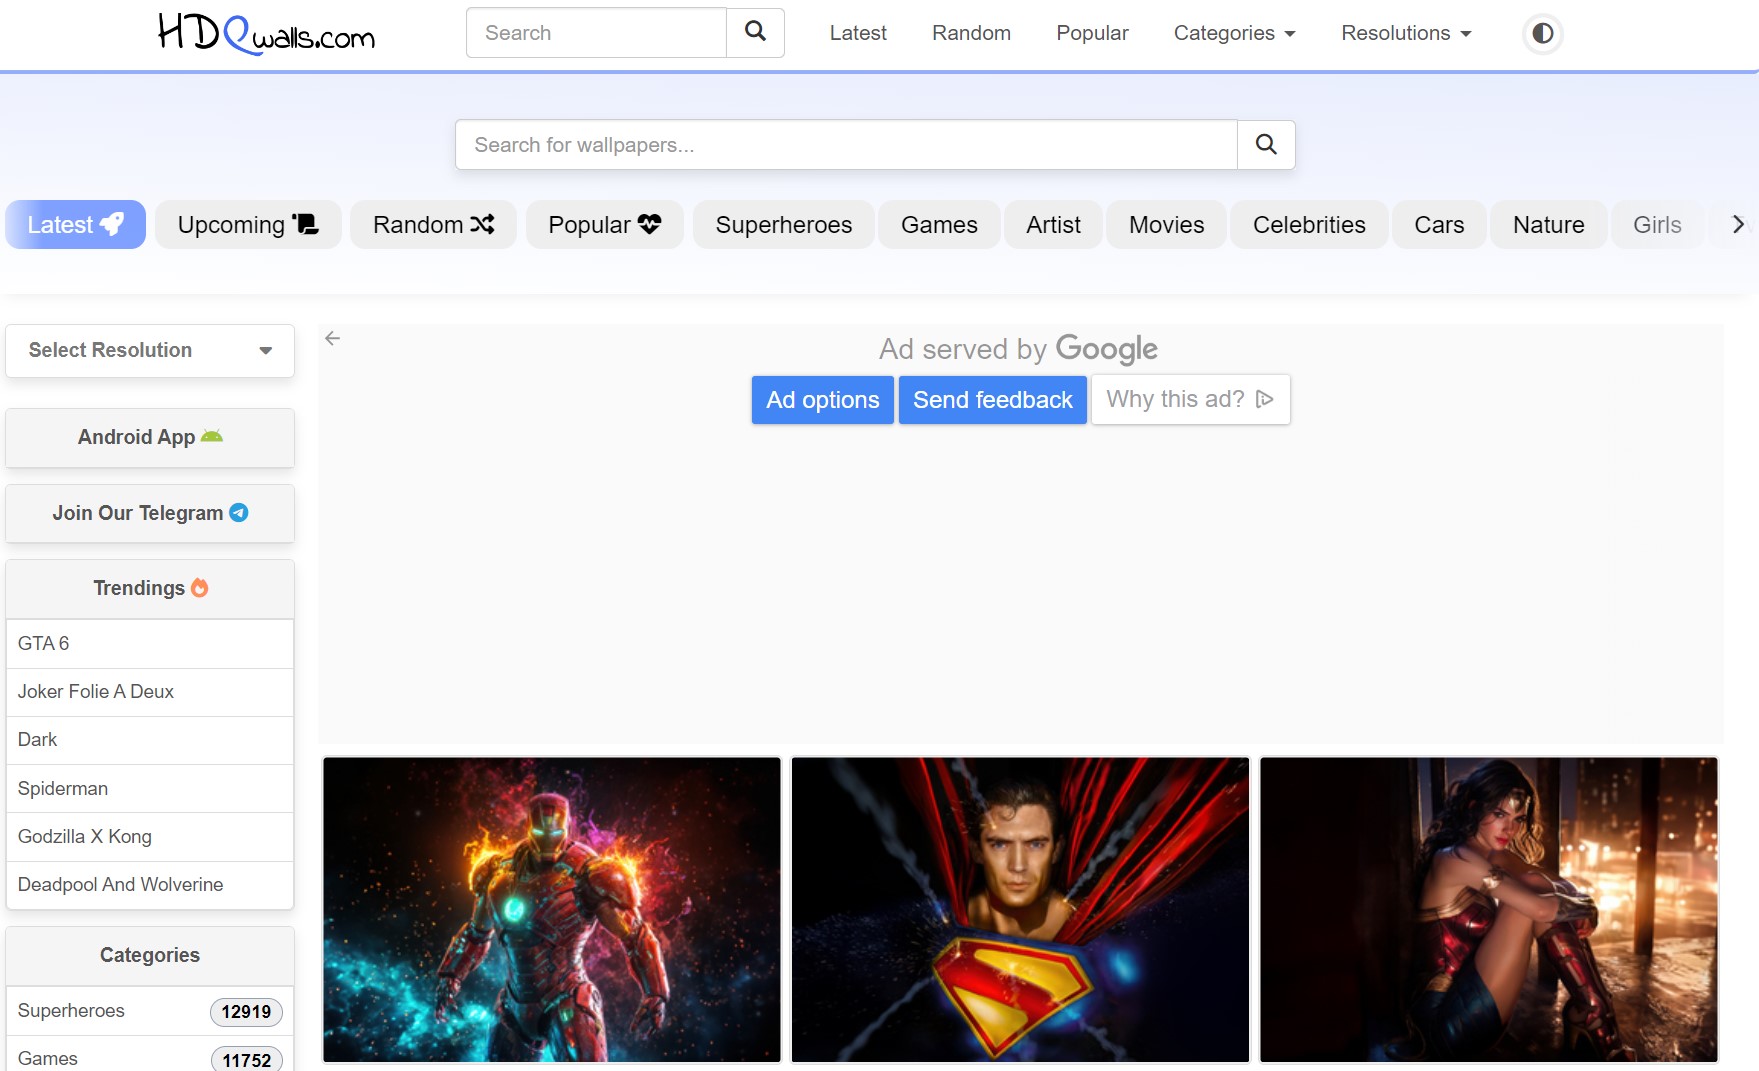Image resolution: width=1759 pixels, height=1071 pixels.
Task: Open the Dark trending link
Action: click(x=150, y=740)
